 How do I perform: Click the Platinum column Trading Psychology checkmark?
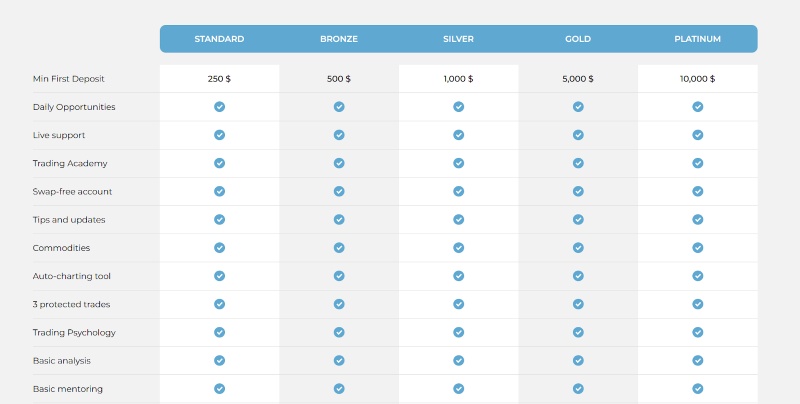(698, 332)
